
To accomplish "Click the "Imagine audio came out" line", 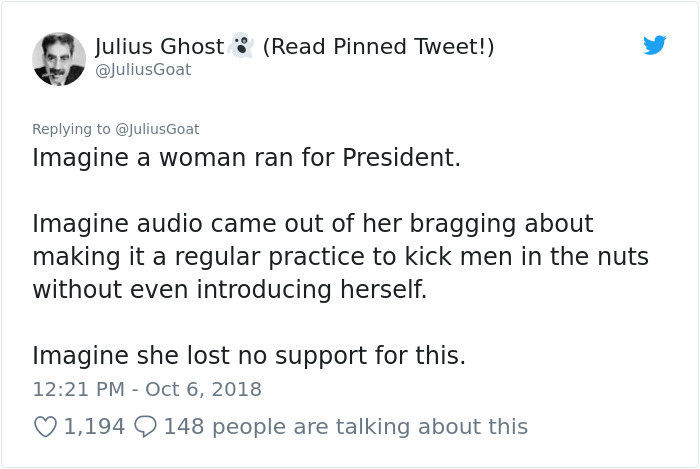I will (x=312, y=223).
